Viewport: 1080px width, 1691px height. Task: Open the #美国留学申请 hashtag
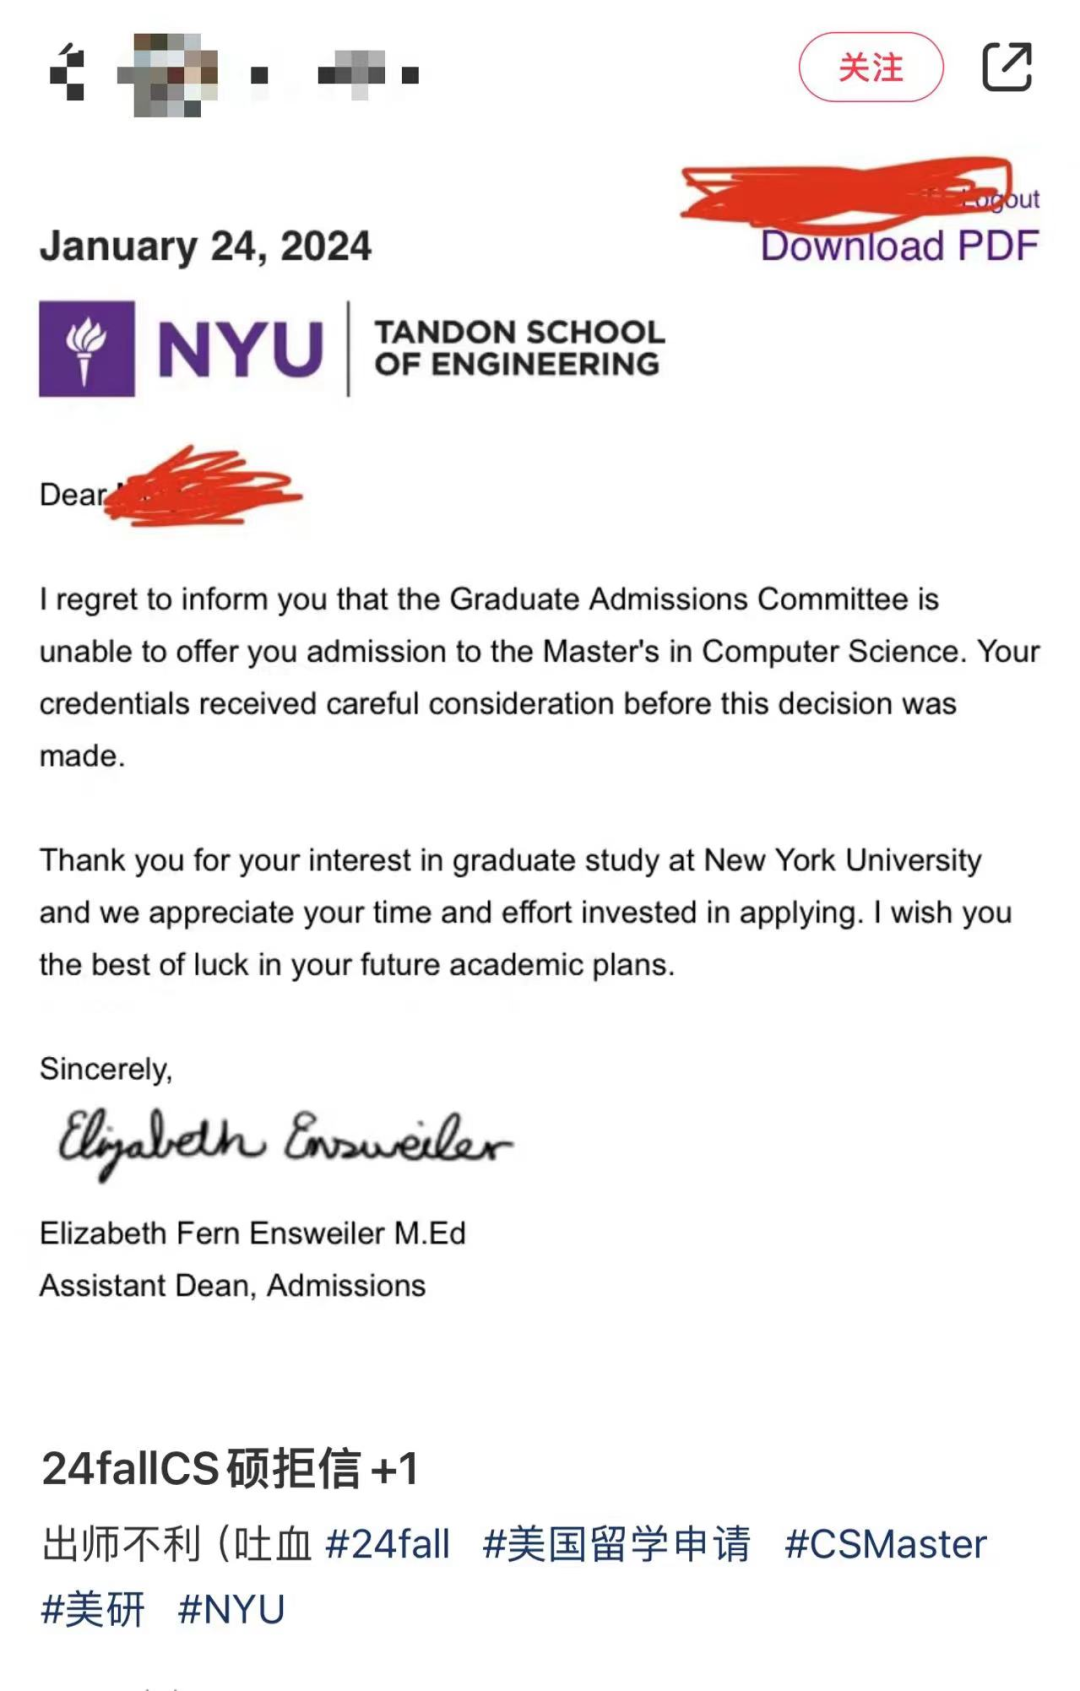[x=617, y=1544]
